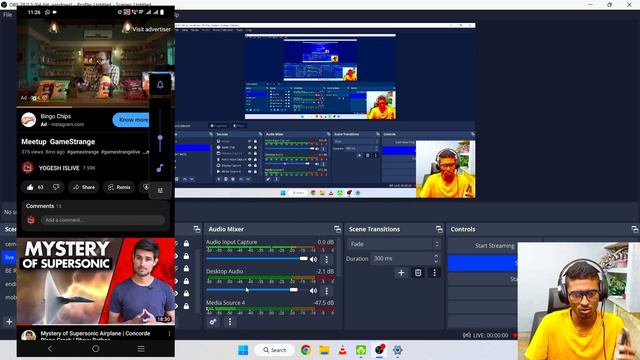Click the Add a comment field
The height and width of the screenshot is (360, 640).
point(102,220)
